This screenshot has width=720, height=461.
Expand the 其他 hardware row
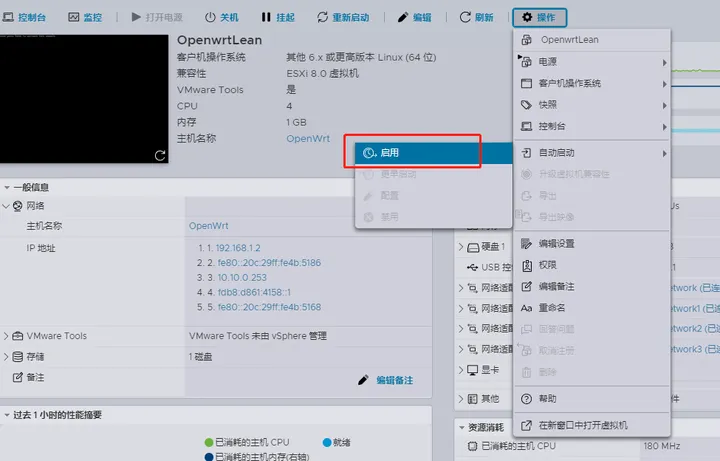(x=461, y=399)
